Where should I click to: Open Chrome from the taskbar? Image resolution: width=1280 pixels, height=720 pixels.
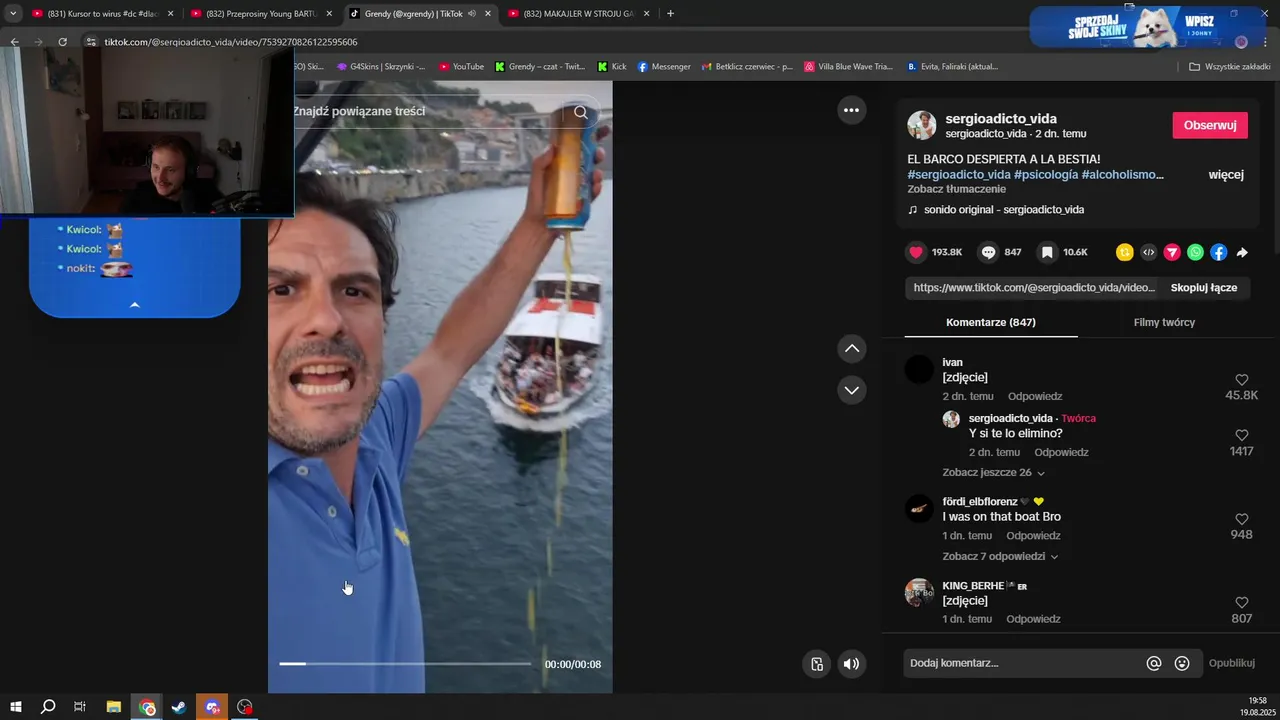click(x=147, y=707)
